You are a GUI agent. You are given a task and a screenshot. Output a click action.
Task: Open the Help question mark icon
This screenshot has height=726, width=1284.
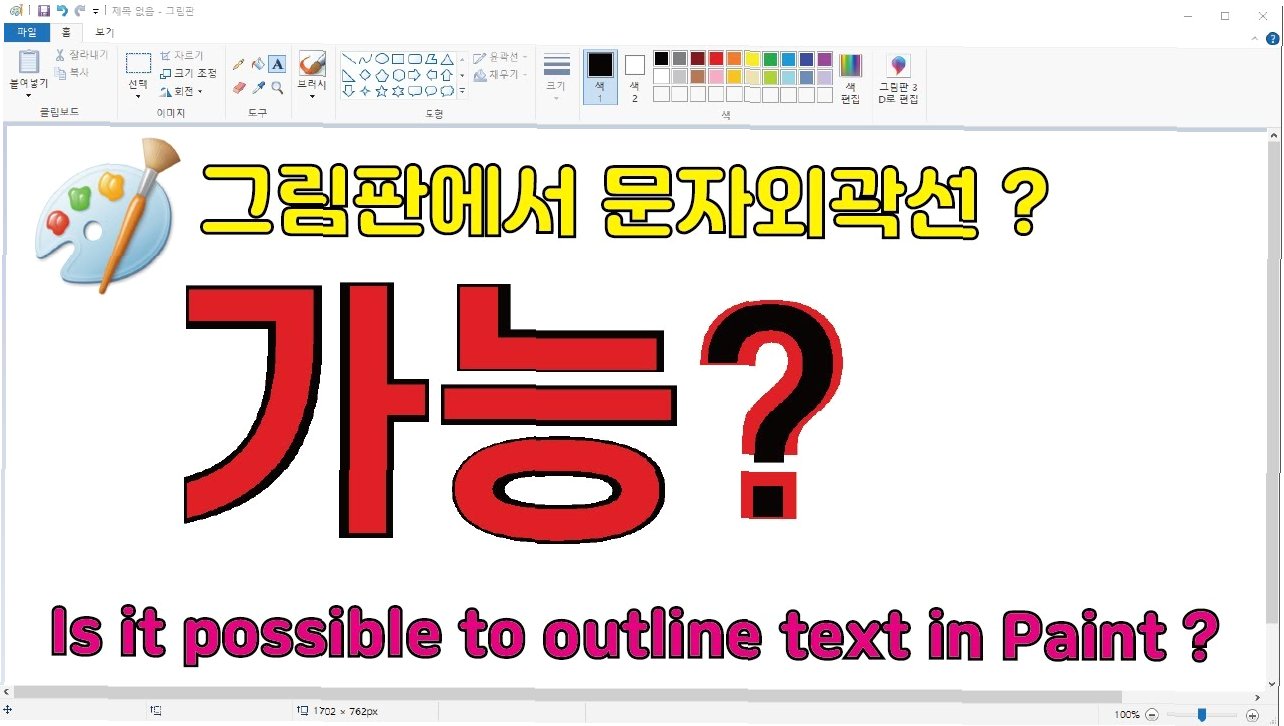(1273, 38)
